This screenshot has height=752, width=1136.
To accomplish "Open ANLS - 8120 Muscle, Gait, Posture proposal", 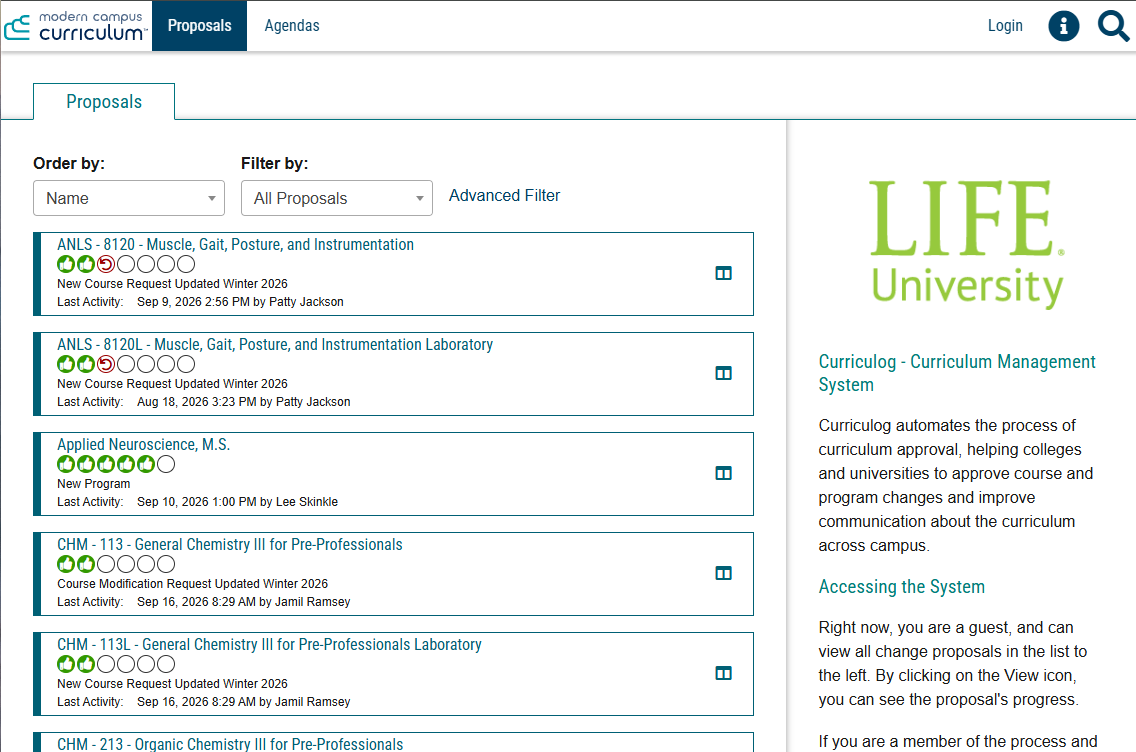I will 235,245.
